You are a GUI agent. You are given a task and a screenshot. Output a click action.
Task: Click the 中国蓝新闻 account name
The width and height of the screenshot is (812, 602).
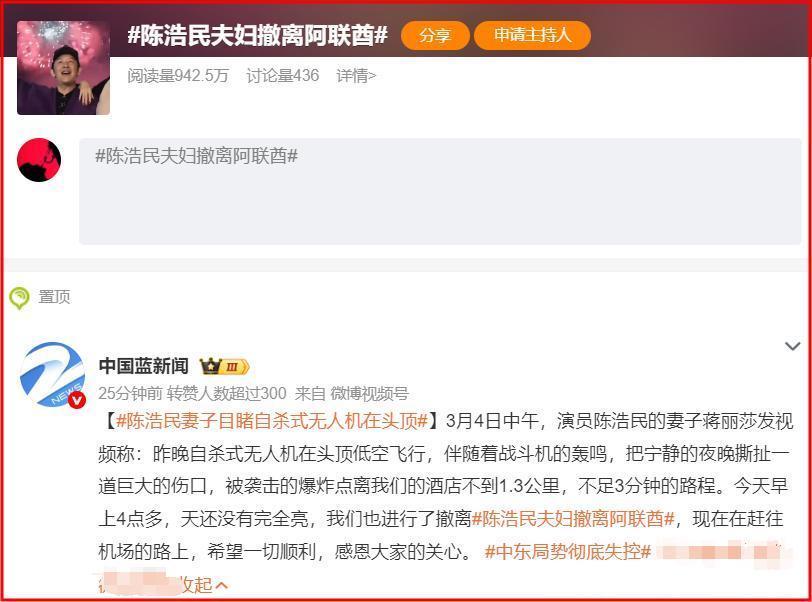coord(143,366)
